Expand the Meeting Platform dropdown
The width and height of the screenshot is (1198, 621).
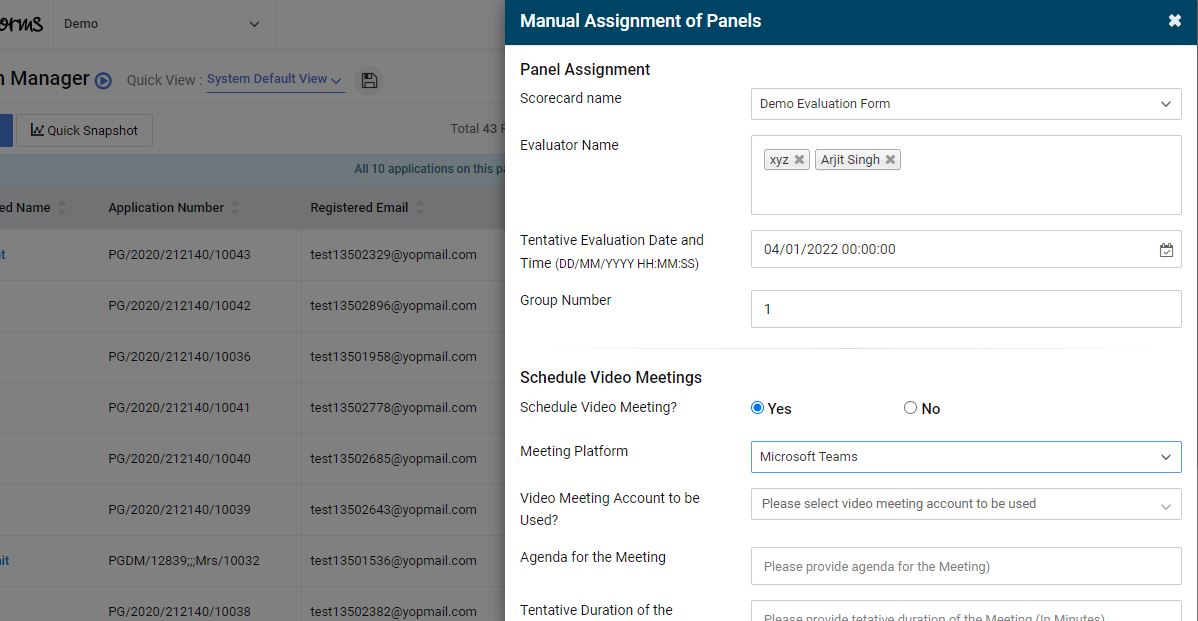point(966,457)
